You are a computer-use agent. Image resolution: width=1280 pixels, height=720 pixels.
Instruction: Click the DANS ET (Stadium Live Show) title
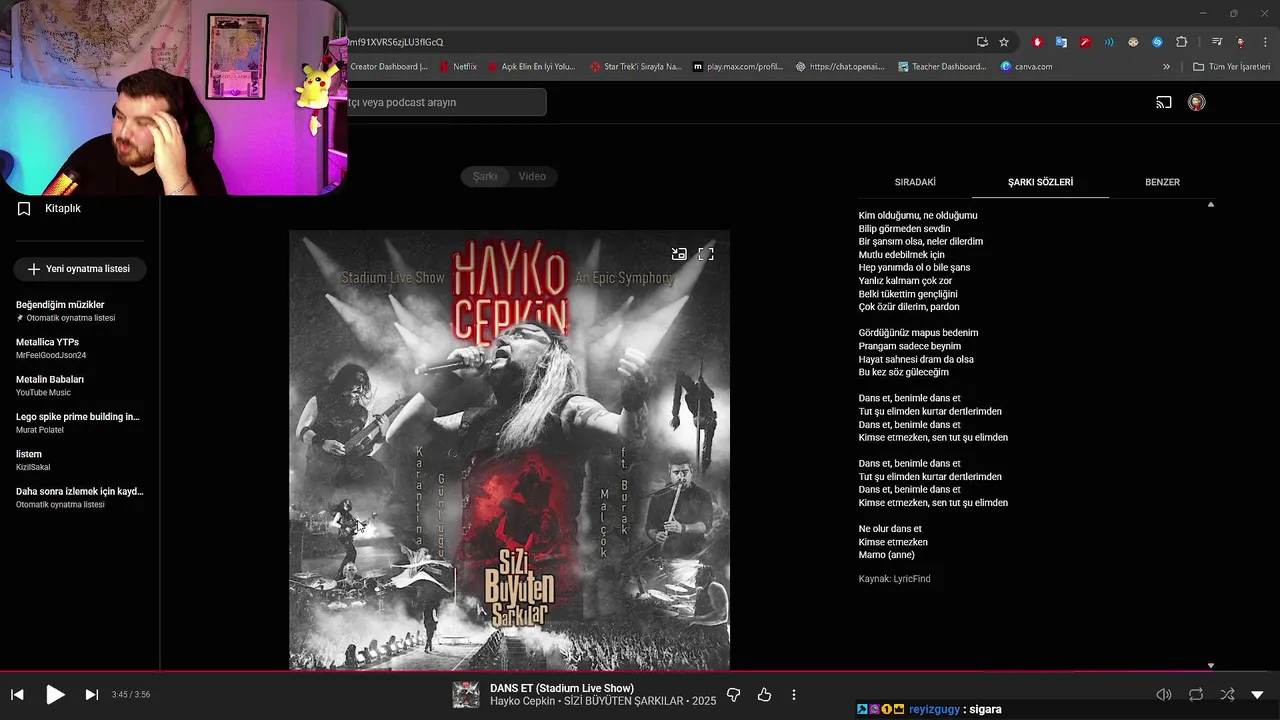562,688
